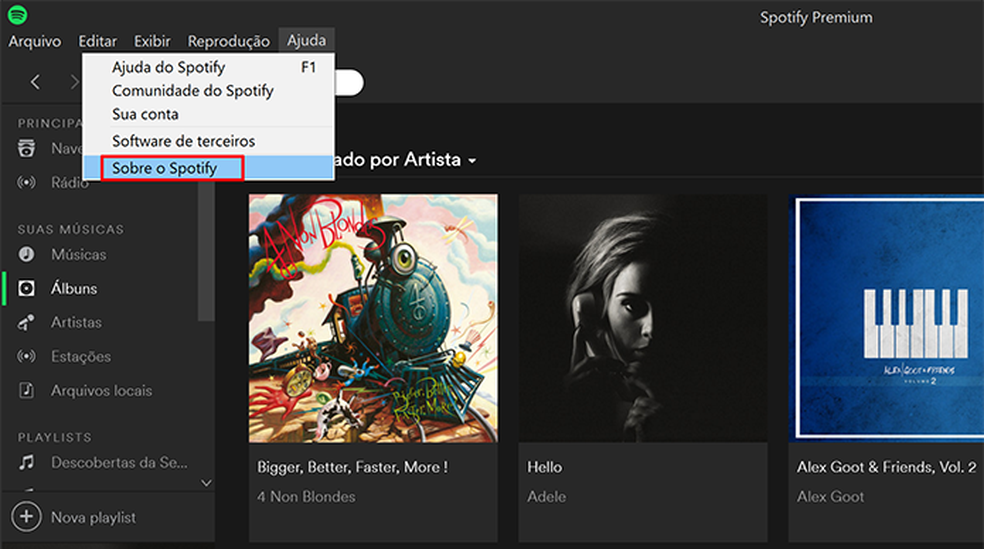Click the Bigger, Better, Faster, More ! title
The height and width of the screenshot is (549, 984).
353,467
